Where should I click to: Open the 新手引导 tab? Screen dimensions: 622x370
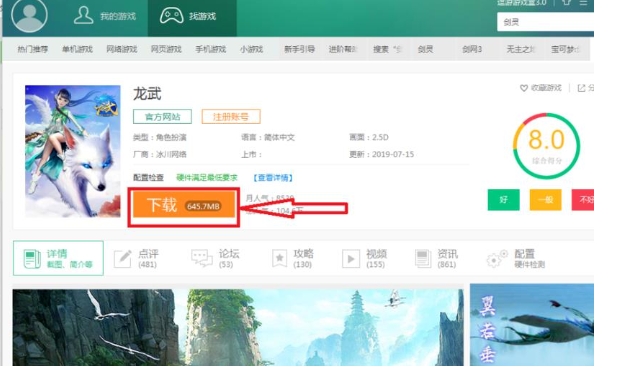point(299,49)
